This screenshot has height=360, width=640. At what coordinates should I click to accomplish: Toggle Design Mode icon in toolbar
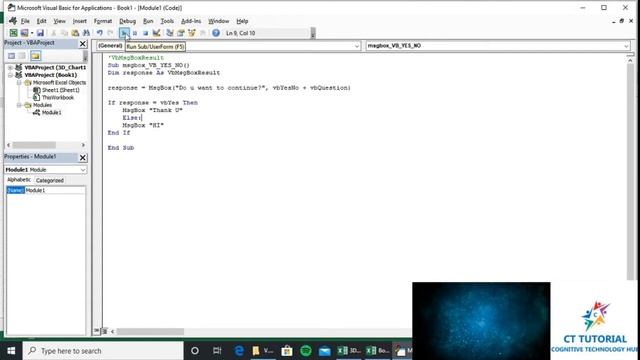click(156, 33)
